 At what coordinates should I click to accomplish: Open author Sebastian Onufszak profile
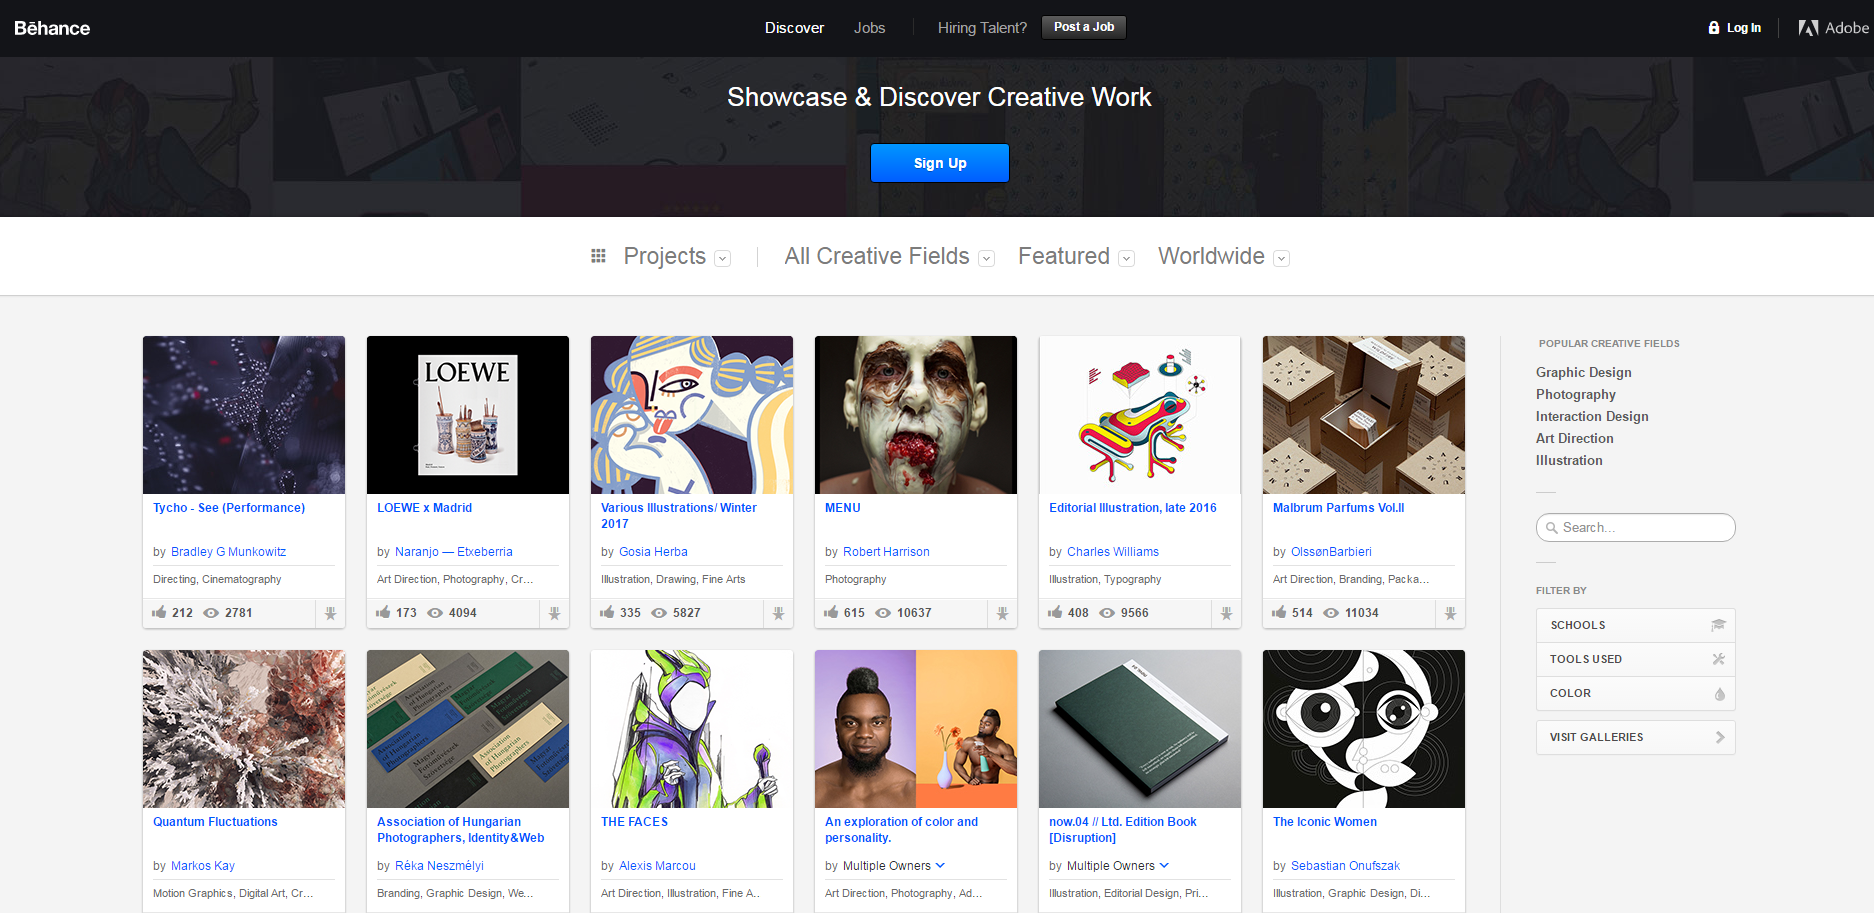point(1345,866)
